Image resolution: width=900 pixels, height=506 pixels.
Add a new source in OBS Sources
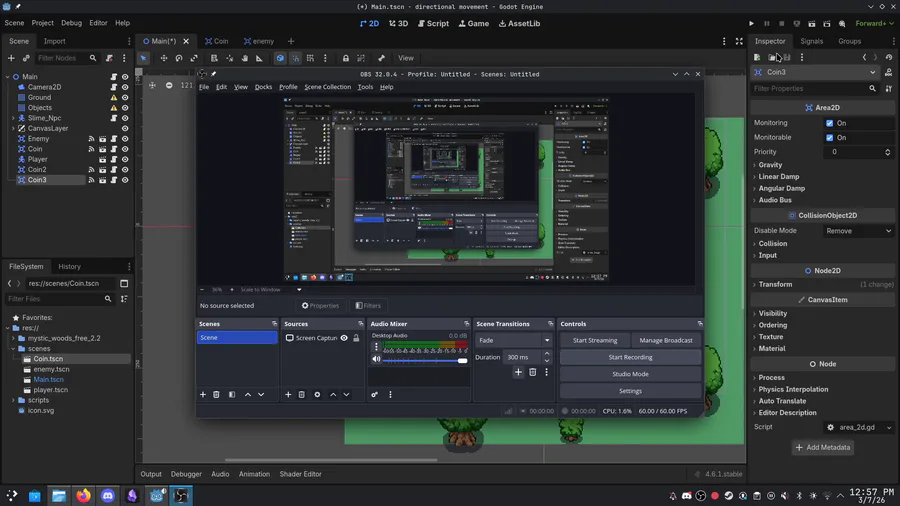288,395
